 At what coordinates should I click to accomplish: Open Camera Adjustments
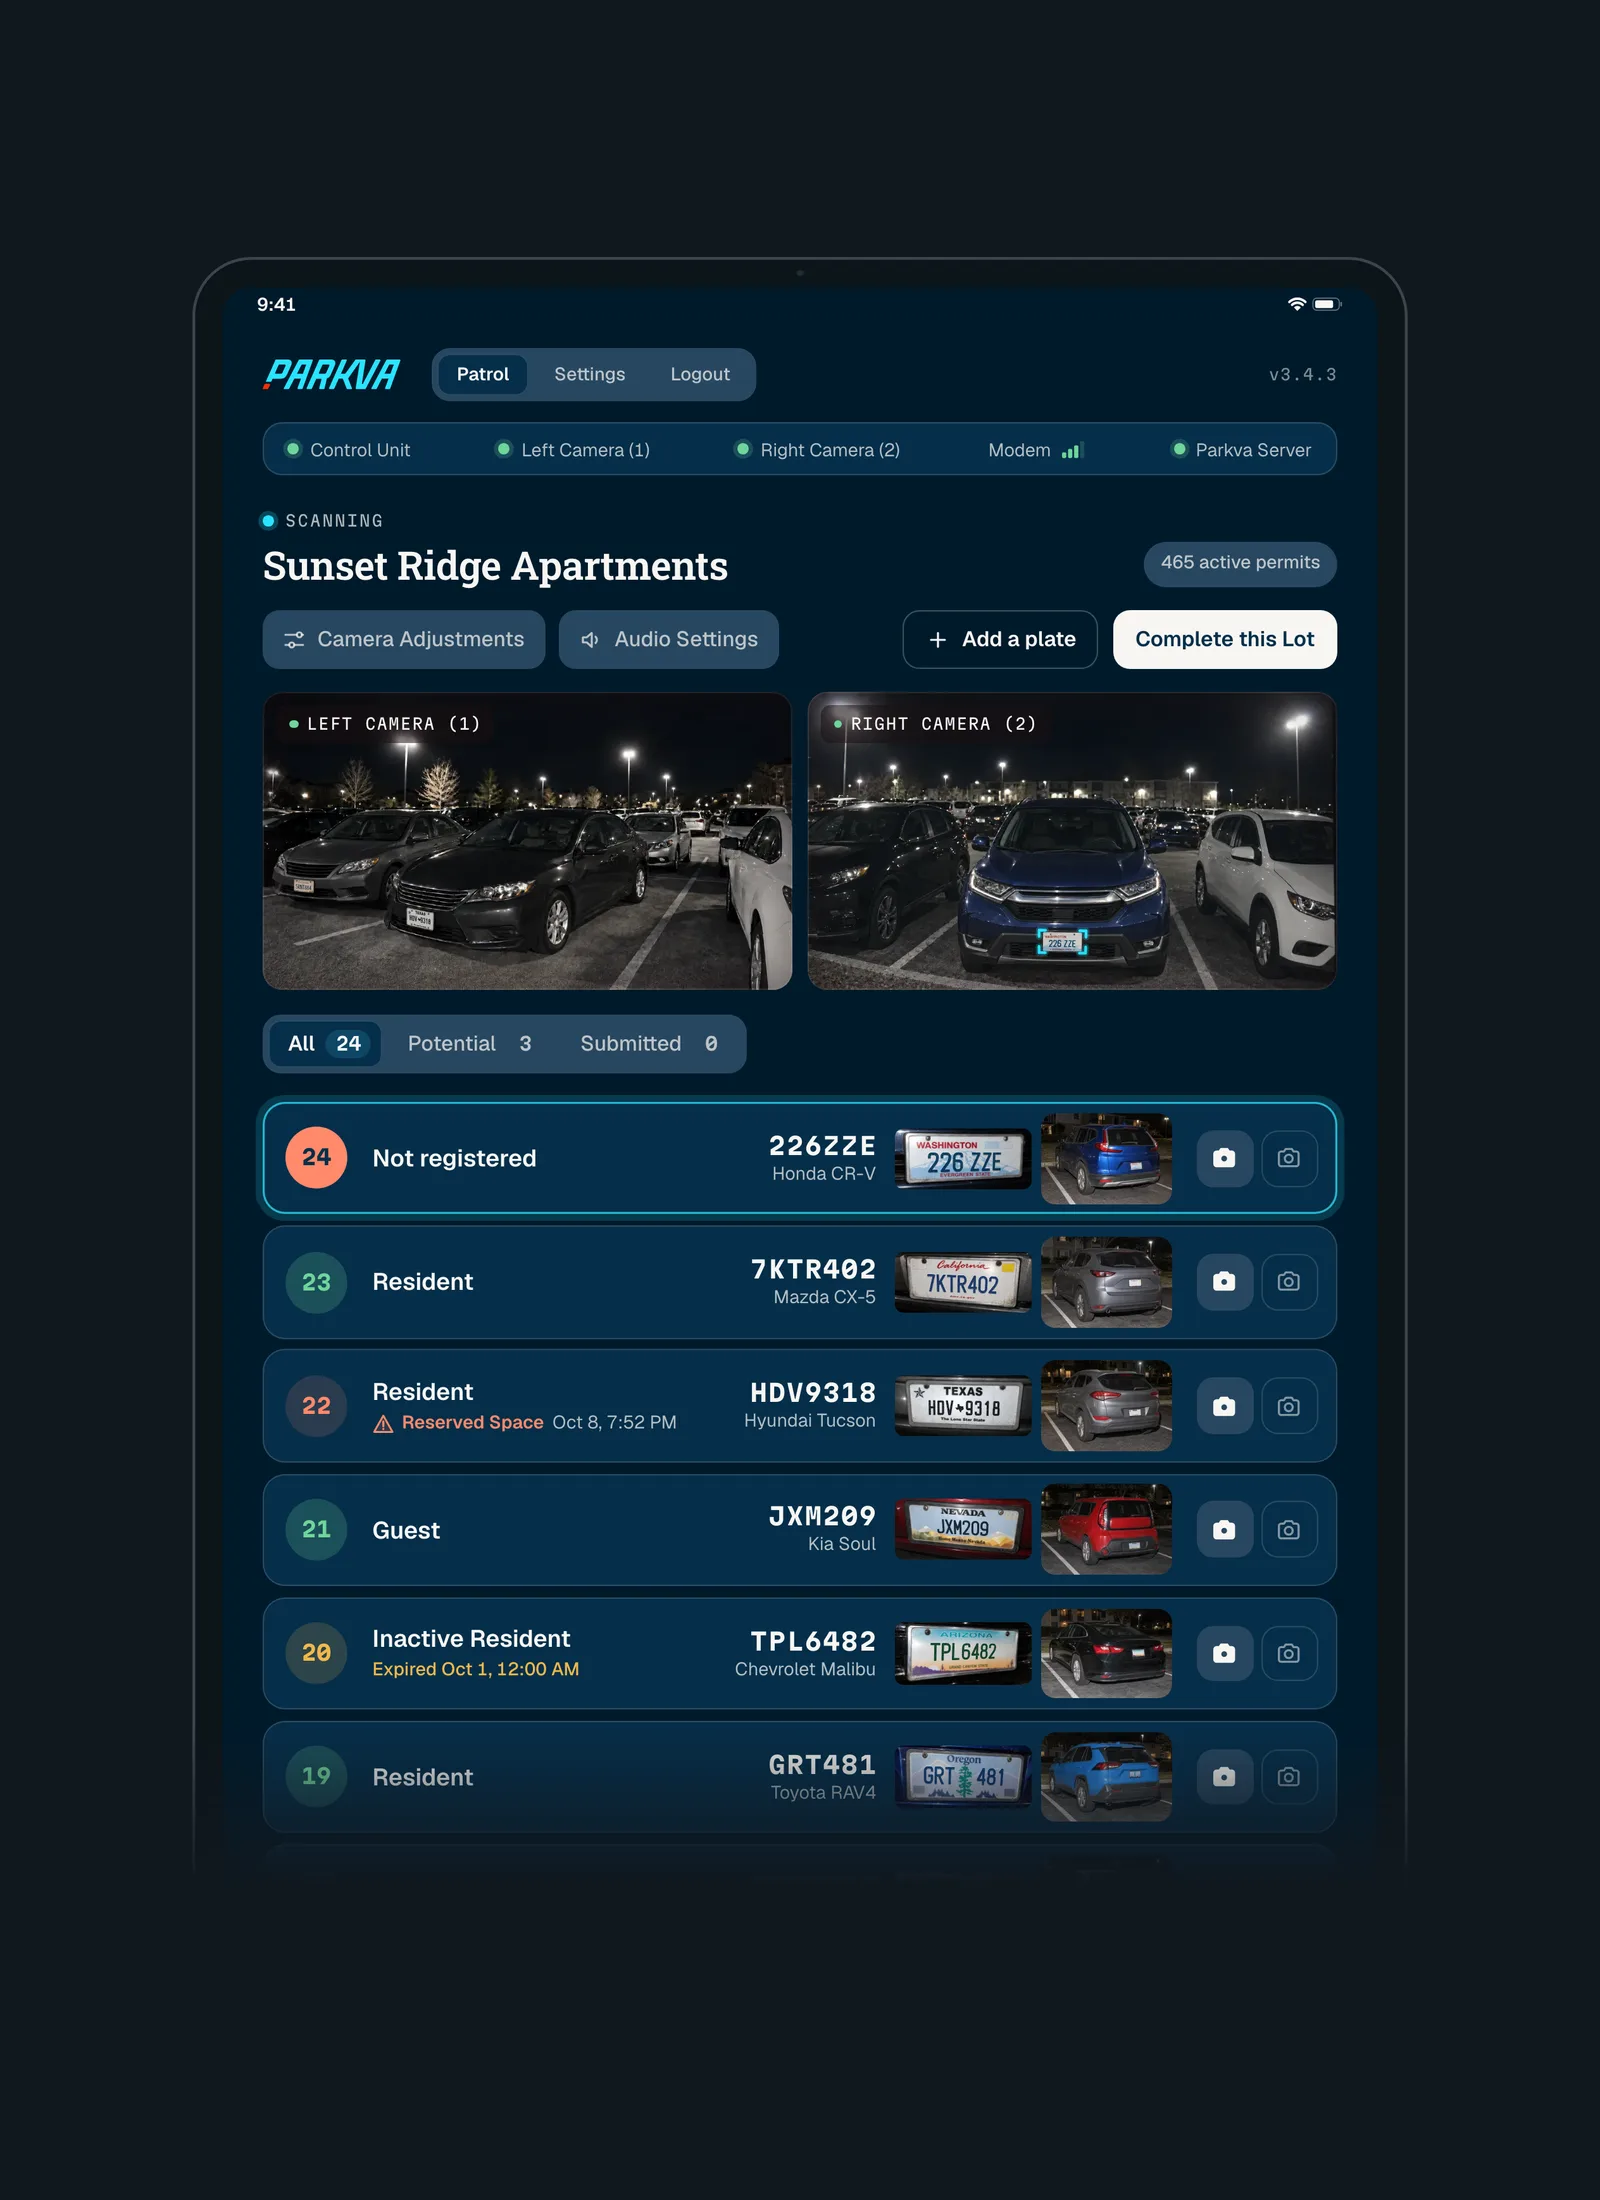click(x=404, y=639)
